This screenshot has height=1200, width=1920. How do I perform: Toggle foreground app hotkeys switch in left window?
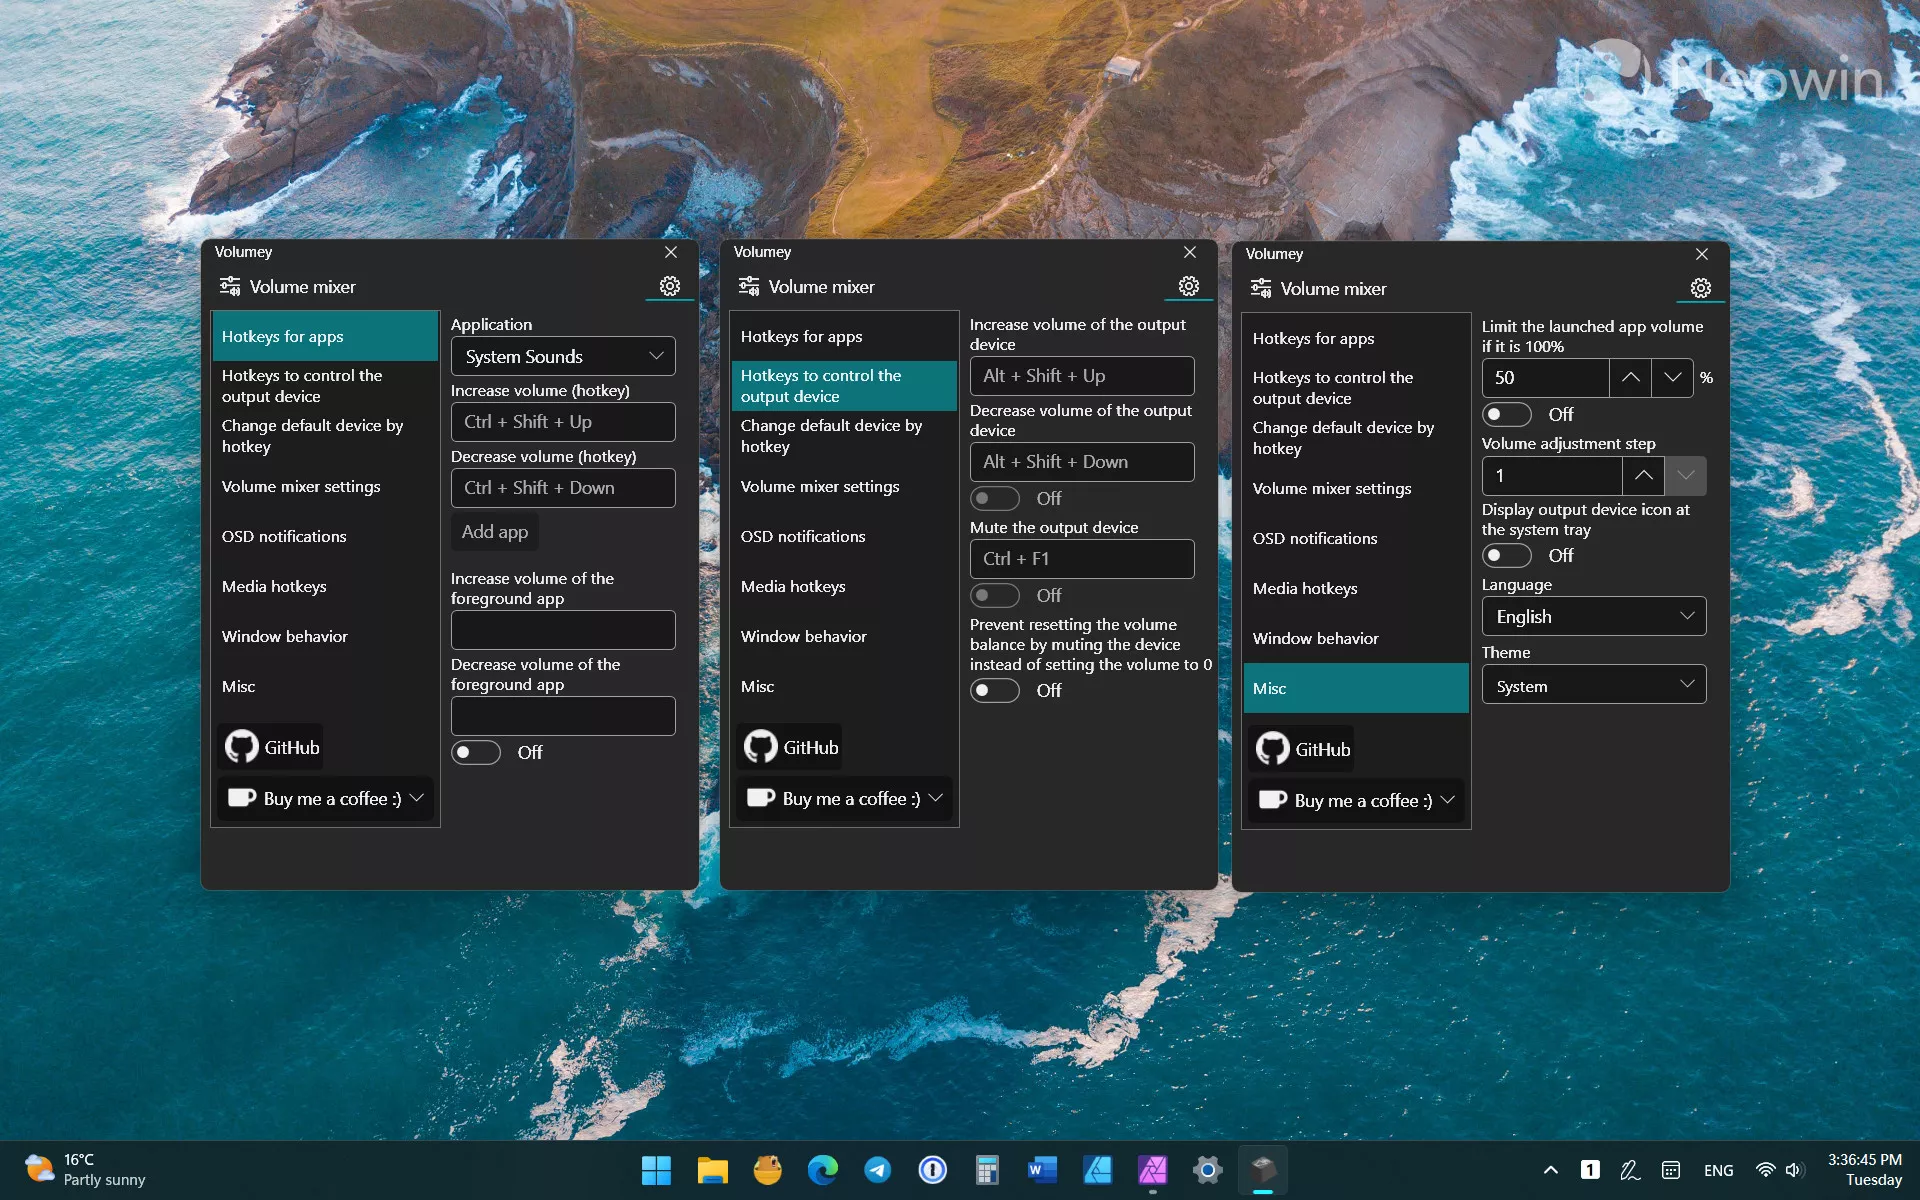476,752
